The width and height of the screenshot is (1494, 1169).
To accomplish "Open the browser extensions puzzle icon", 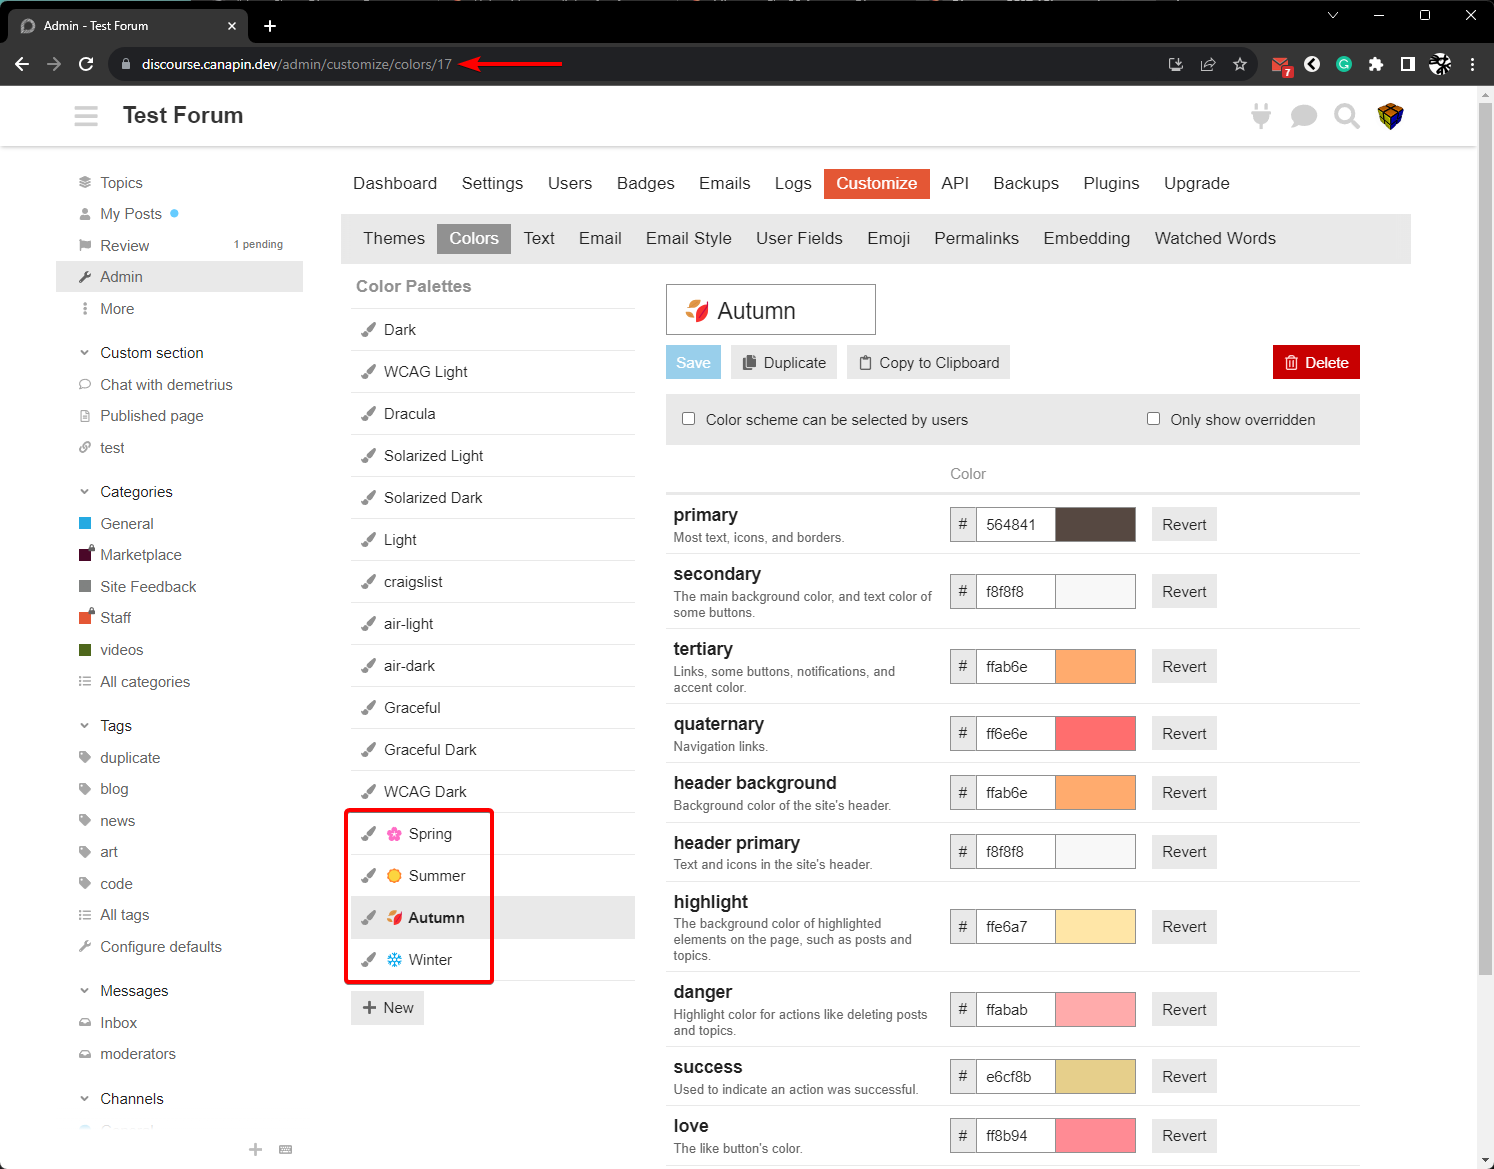I will point(1376,64).
